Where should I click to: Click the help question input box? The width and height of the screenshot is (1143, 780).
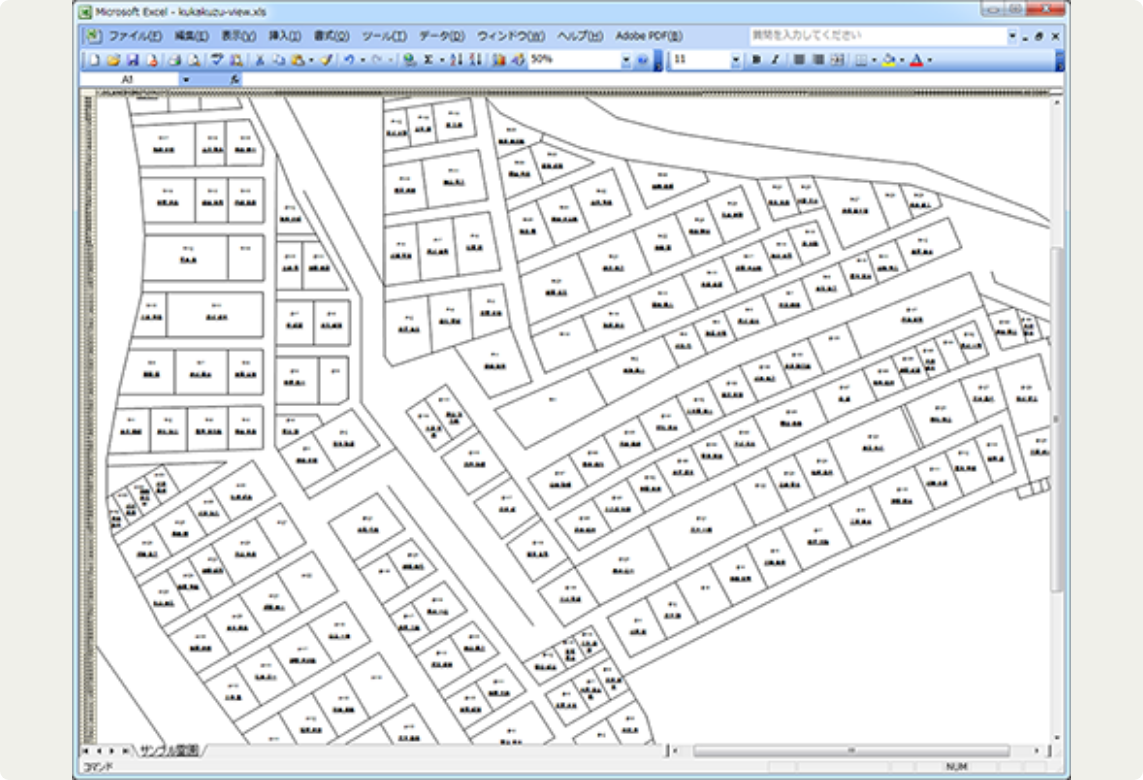(876, 36)
